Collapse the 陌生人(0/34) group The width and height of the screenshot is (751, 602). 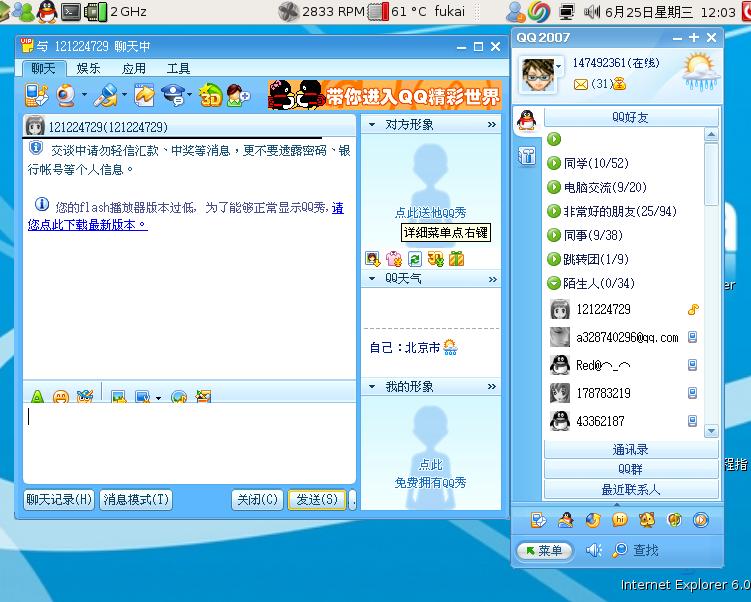click(x=554, y=283)
